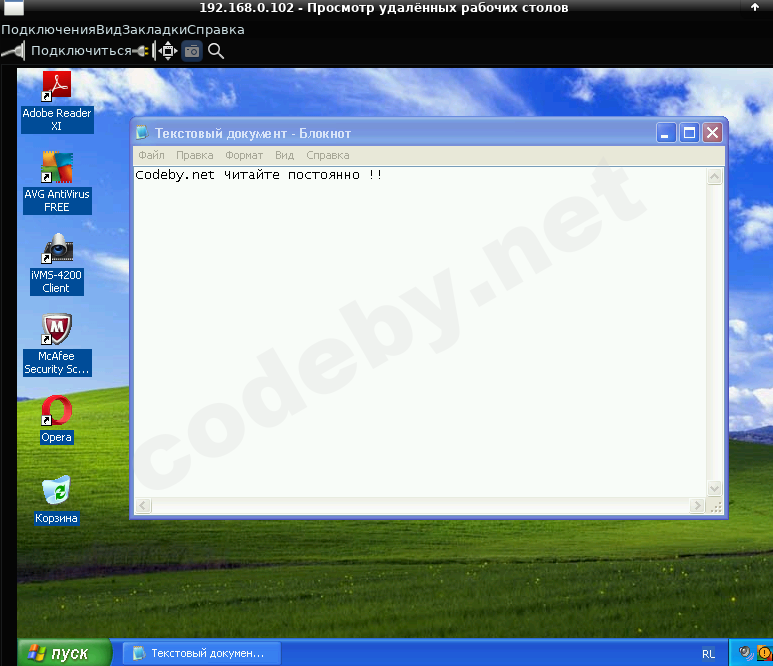Open the viewer Справка menu
Screen dimensions: 773x666
(216, 30)
